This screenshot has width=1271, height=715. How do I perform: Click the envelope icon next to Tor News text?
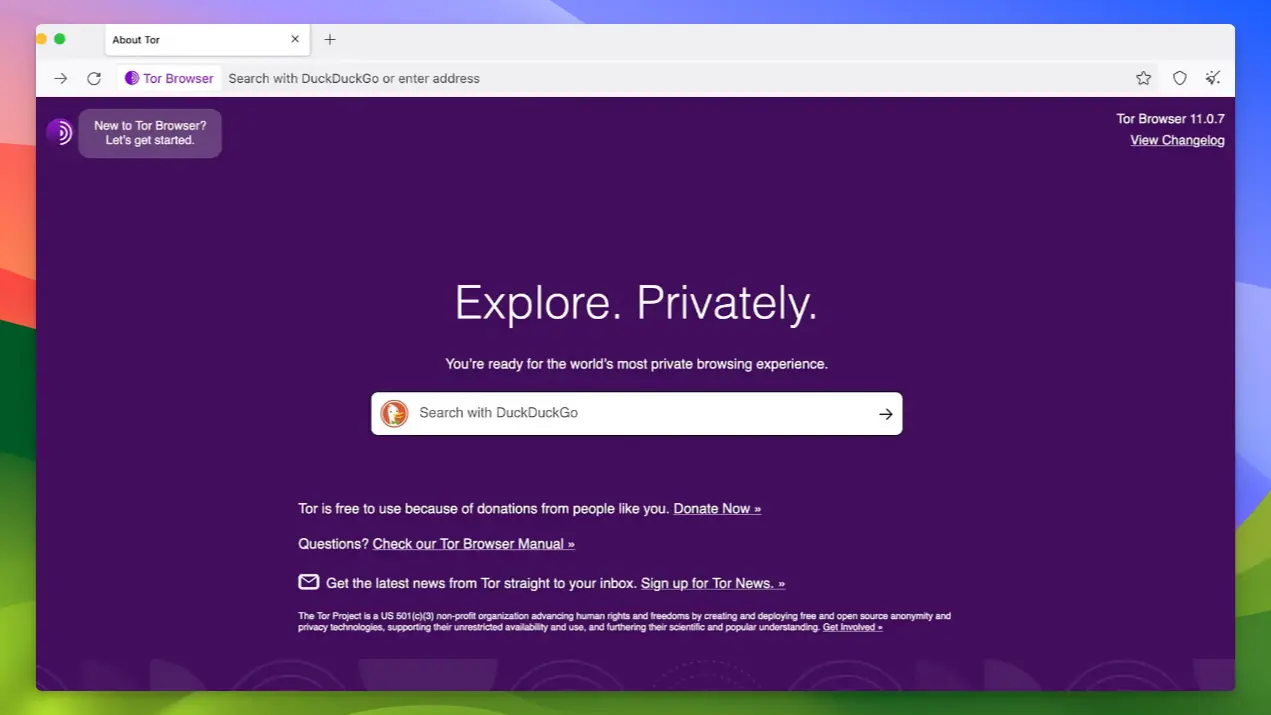[x=308, y=582]
